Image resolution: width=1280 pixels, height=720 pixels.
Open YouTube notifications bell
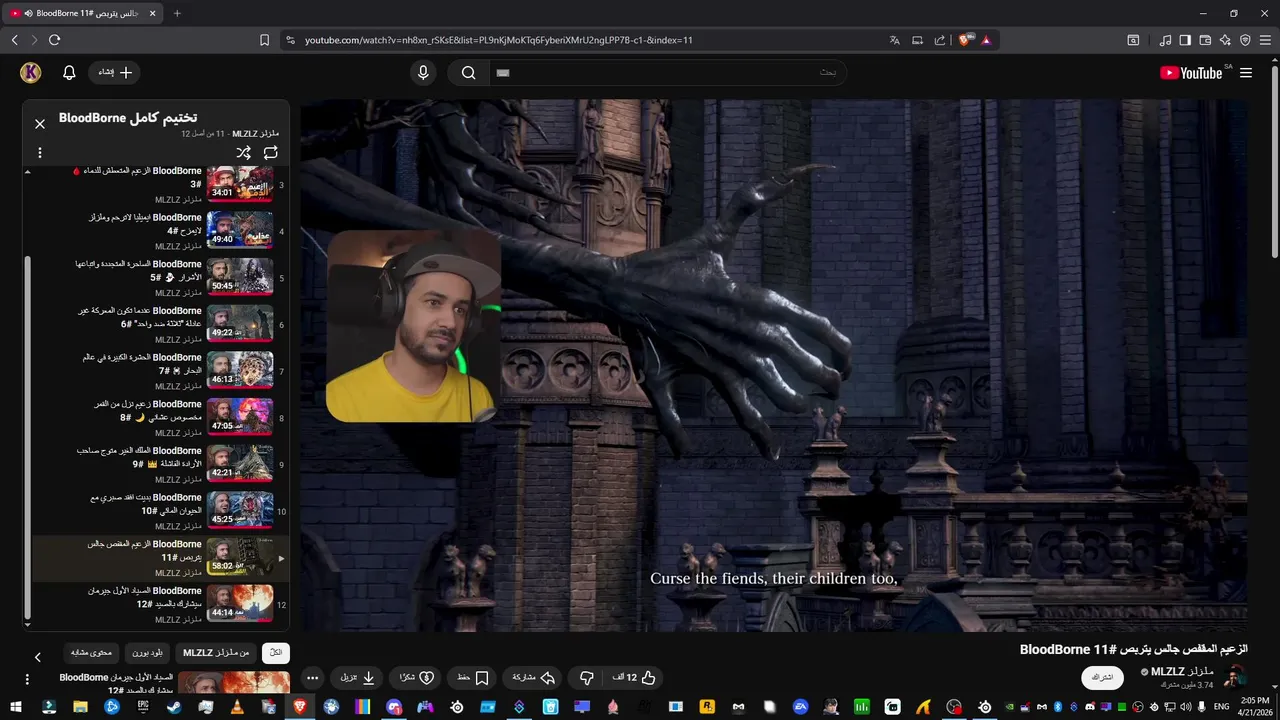(69, 73)
